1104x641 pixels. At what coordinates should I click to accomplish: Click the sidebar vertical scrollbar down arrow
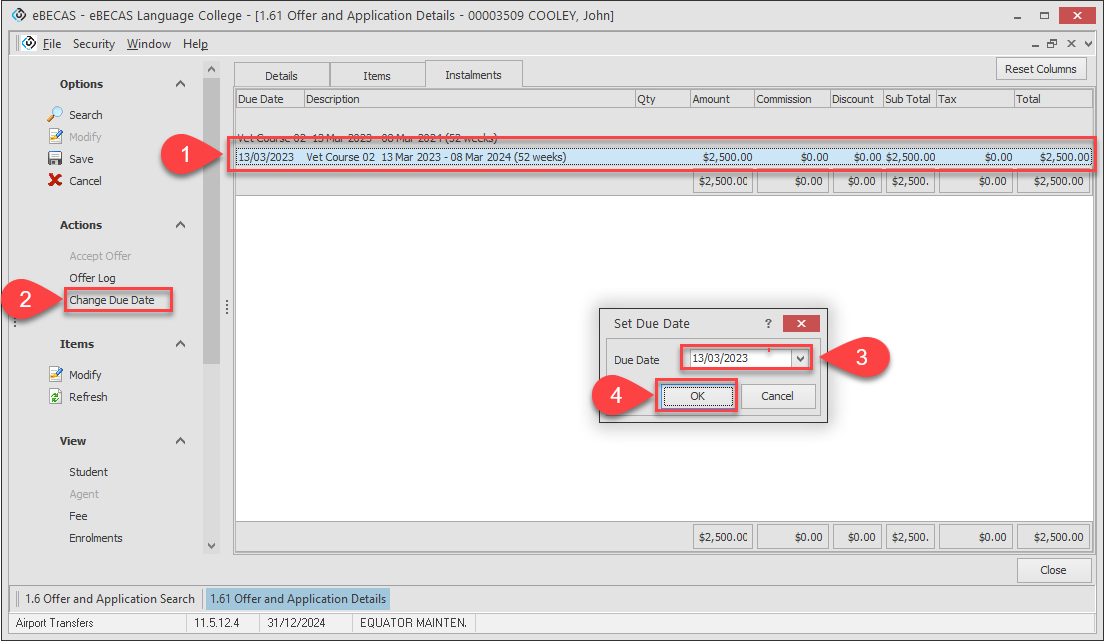pos(211,545)
